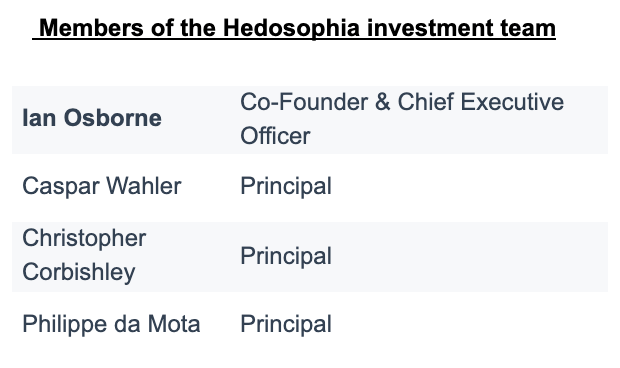620x368 pixels.
Task: Click the word Wahler in the second row
Action: (144, 185)
